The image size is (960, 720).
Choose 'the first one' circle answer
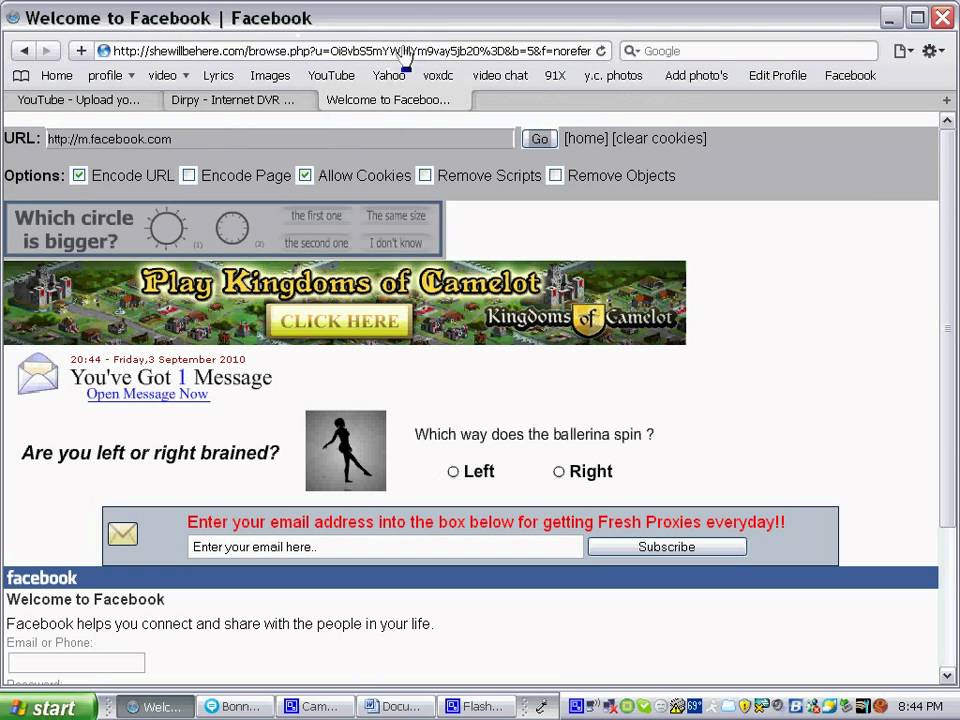[317, 216]
